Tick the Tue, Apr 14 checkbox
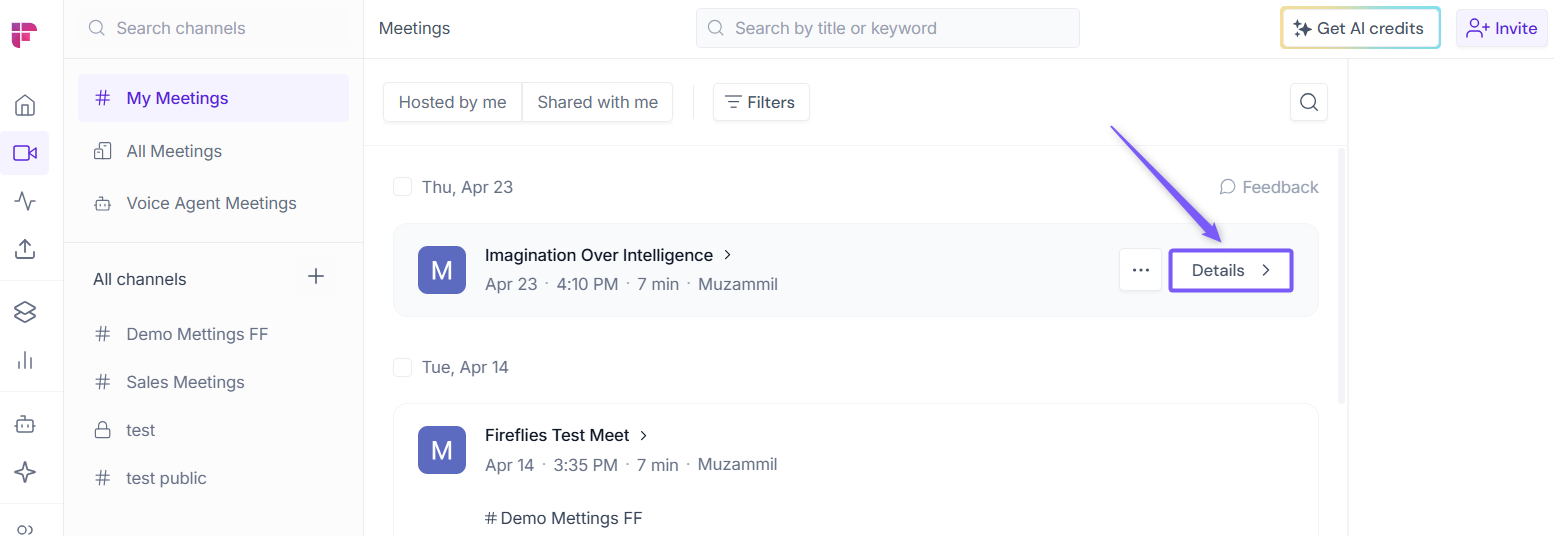 point(403,367)
